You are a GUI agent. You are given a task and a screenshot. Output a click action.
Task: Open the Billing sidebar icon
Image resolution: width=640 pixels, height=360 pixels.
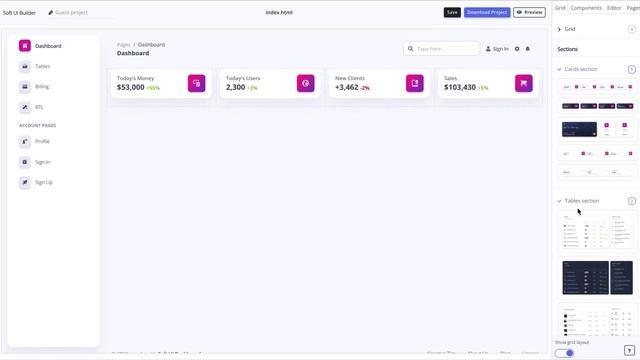25,87
